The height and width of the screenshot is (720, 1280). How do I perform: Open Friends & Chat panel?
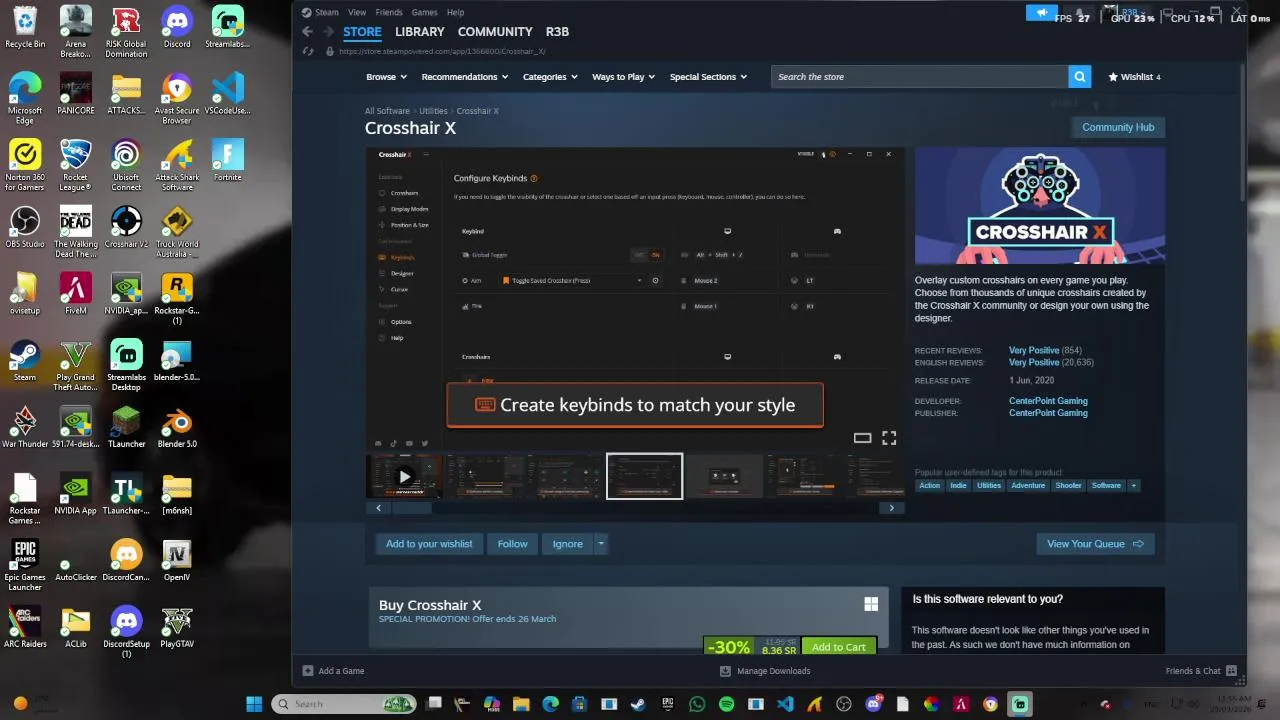[x=1200, y=671]
